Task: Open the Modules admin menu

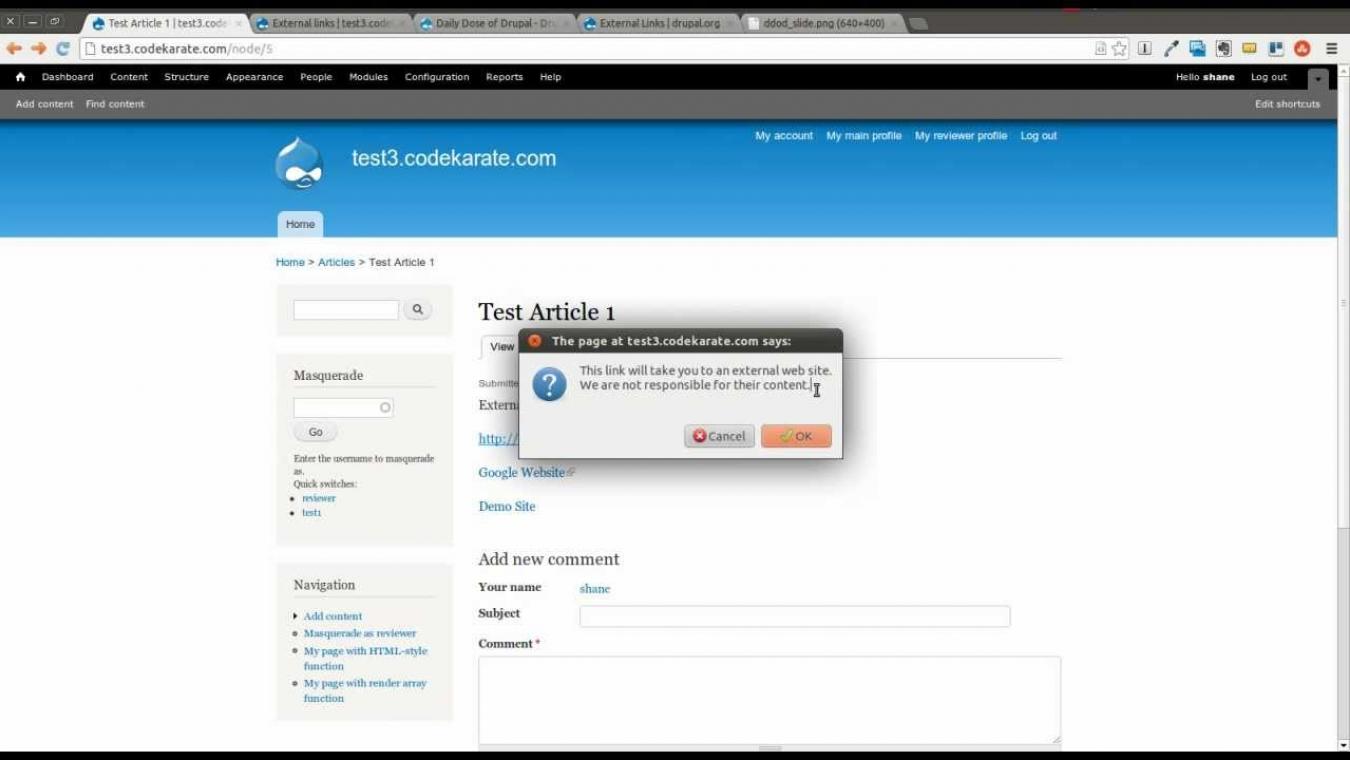Action: click(368, 77)
